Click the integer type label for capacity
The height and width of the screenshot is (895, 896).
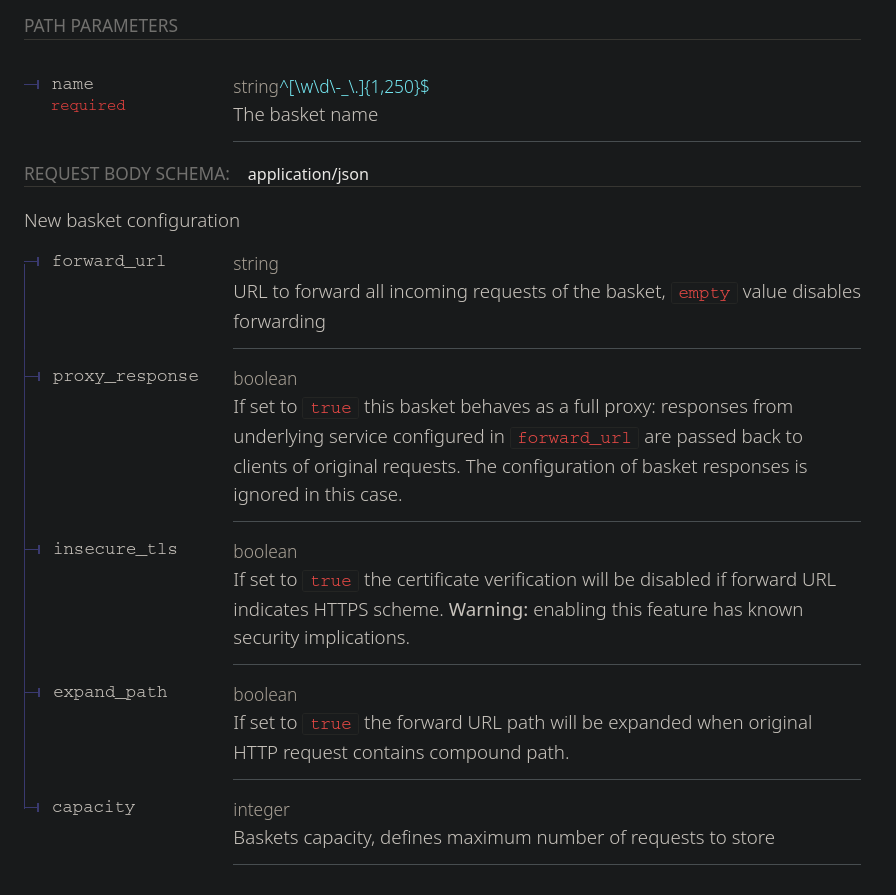(x=261, y=810)
